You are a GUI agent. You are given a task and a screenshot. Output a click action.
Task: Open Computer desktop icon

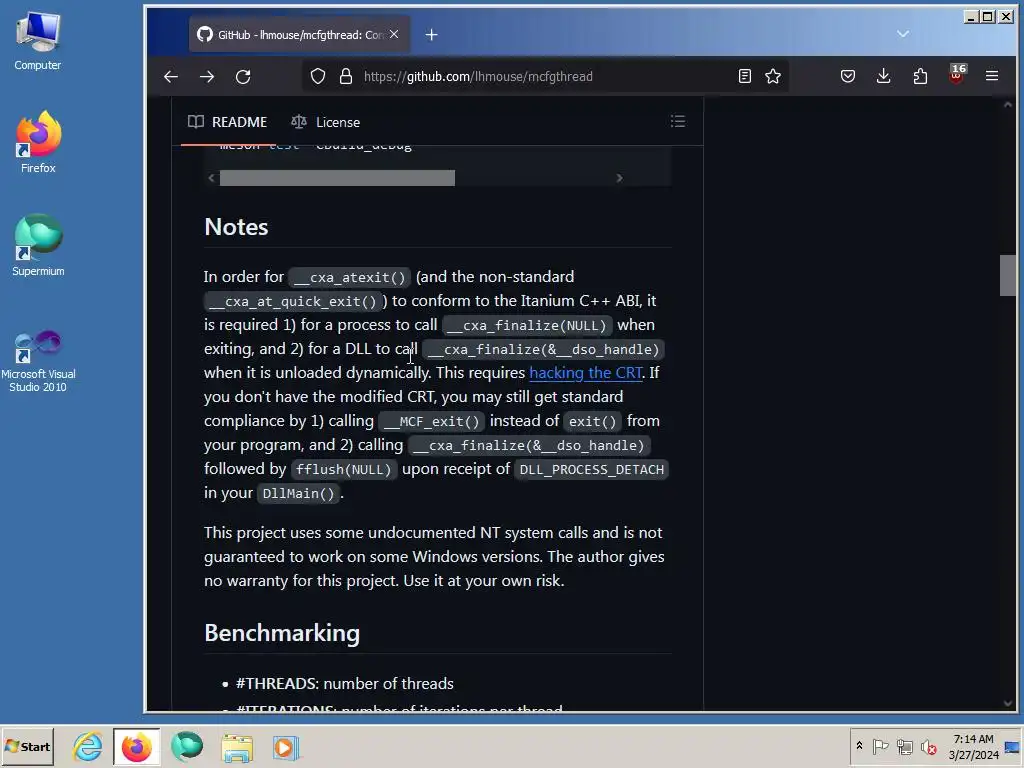click(38, 40)
